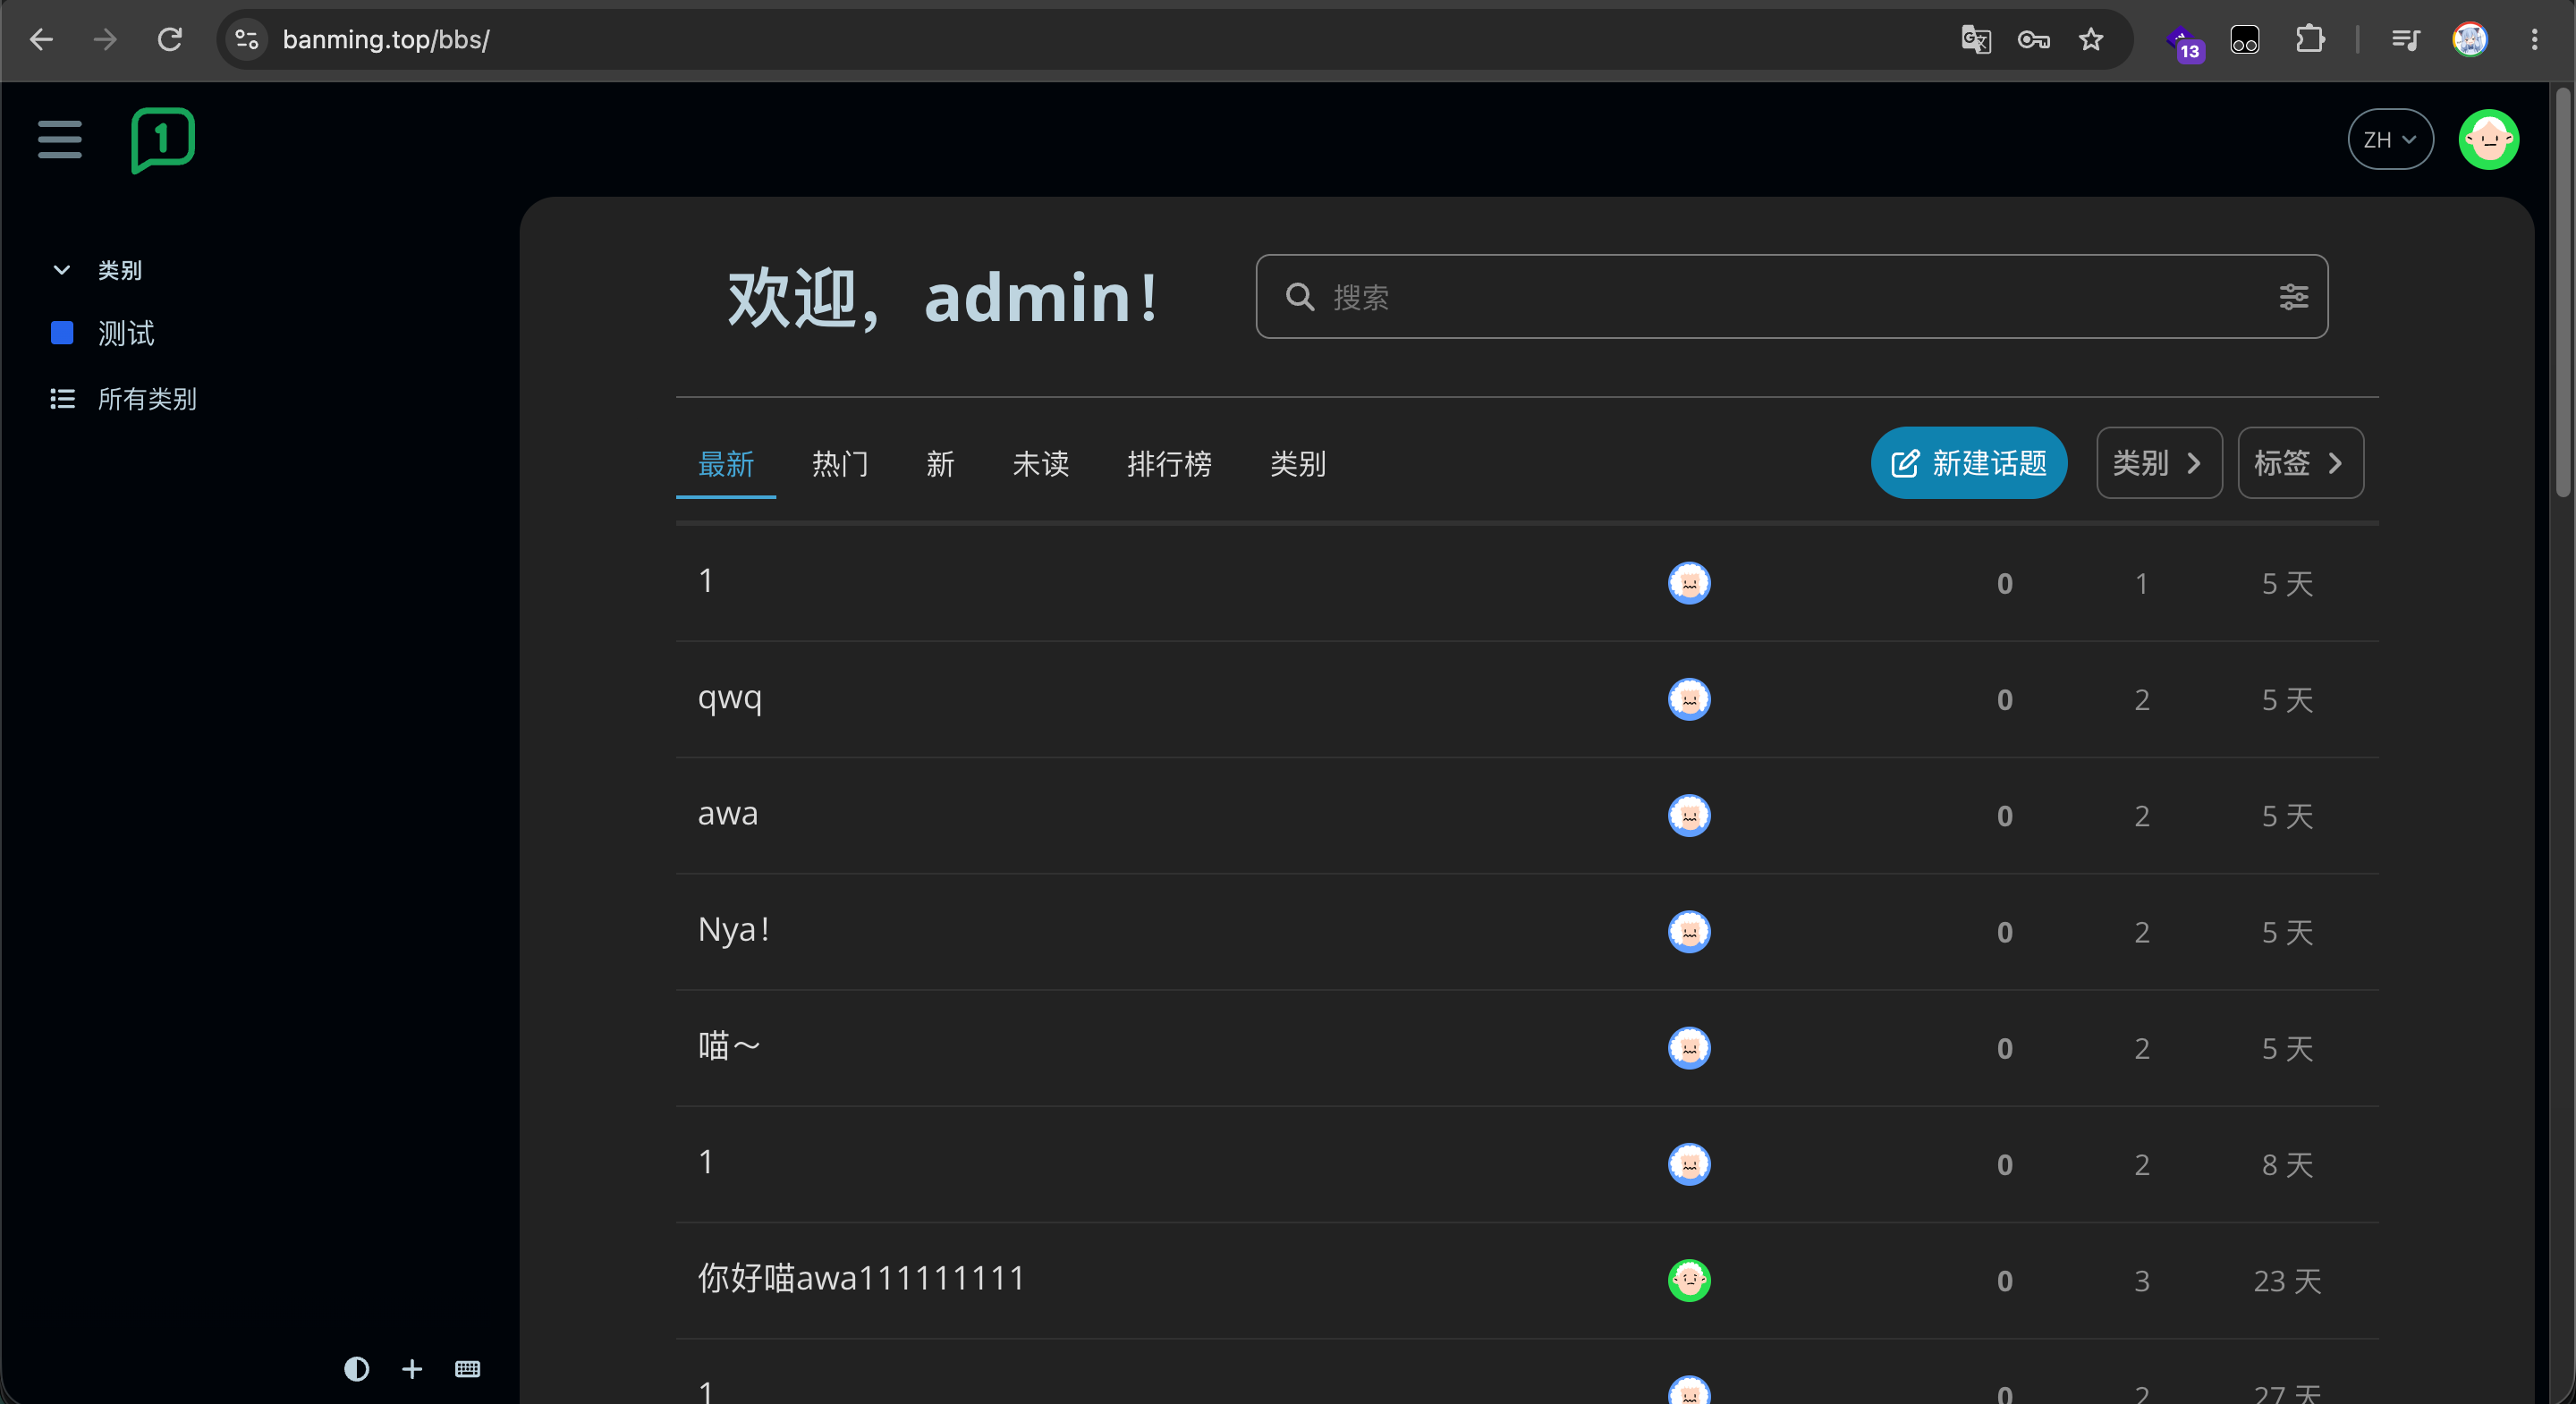
Task: Click the site info icon beside URL
Action: 246,39
